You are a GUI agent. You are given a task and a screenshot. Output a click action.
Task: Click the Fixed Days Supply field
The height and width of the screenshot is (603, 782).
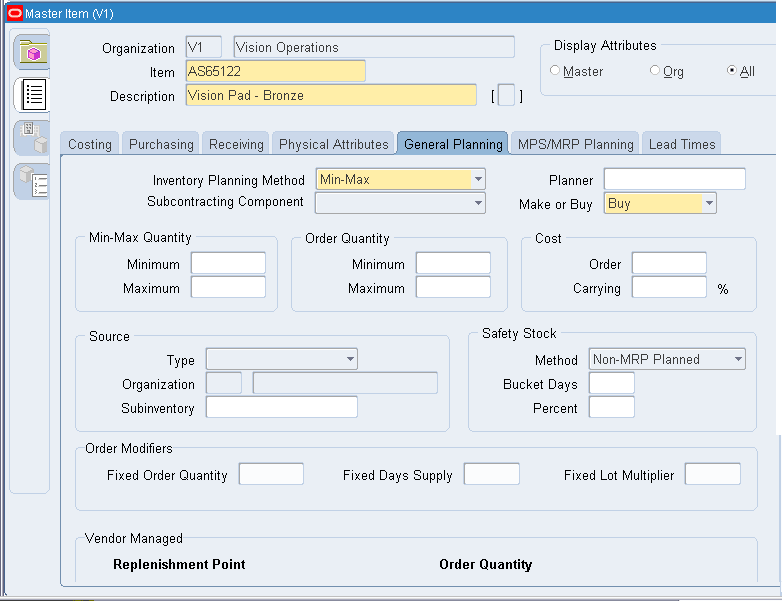492,474
